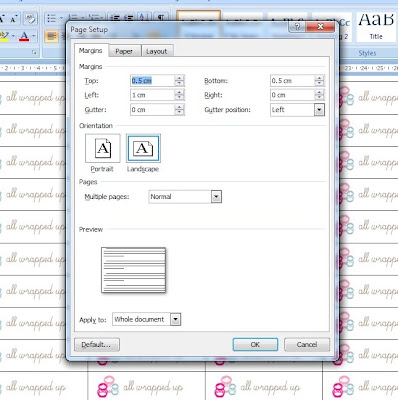Open the Highlight Color dropdown arrow
Image resolution: width=398 pixels, height=400 pixels.
13,36
